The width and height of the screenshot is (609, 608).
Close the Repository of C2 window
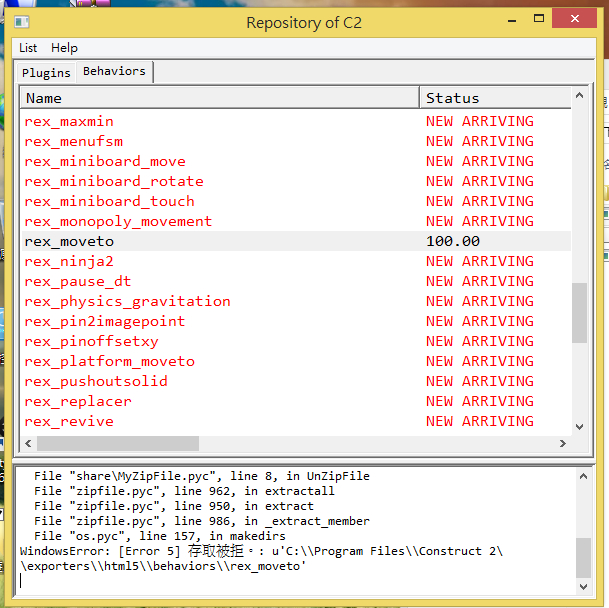tap(574, 18)
